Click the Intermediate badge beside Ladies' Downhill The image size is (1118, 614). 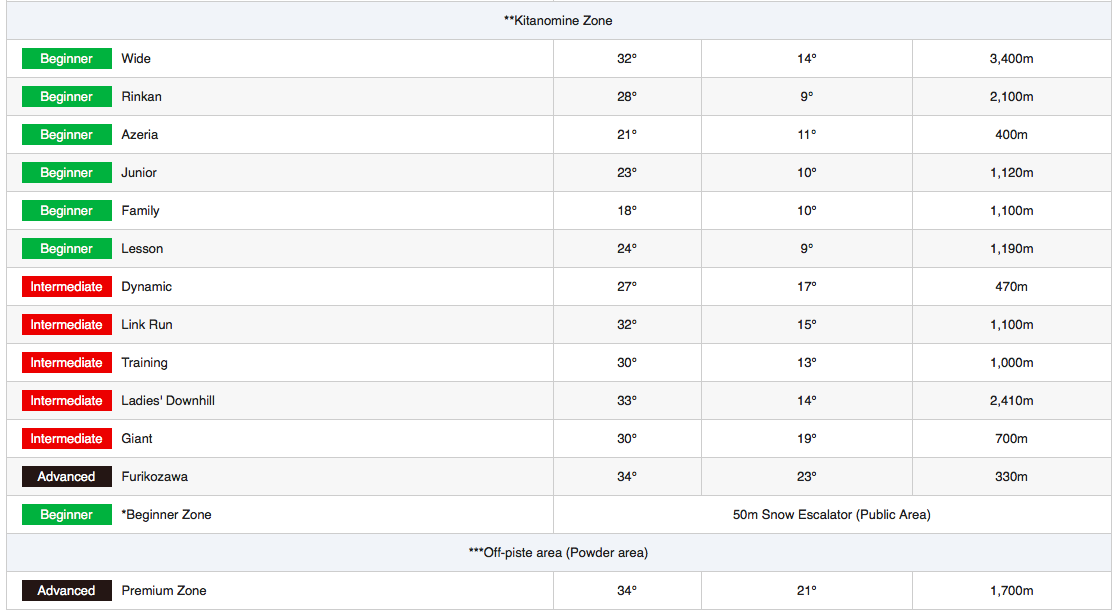point(66,401)
